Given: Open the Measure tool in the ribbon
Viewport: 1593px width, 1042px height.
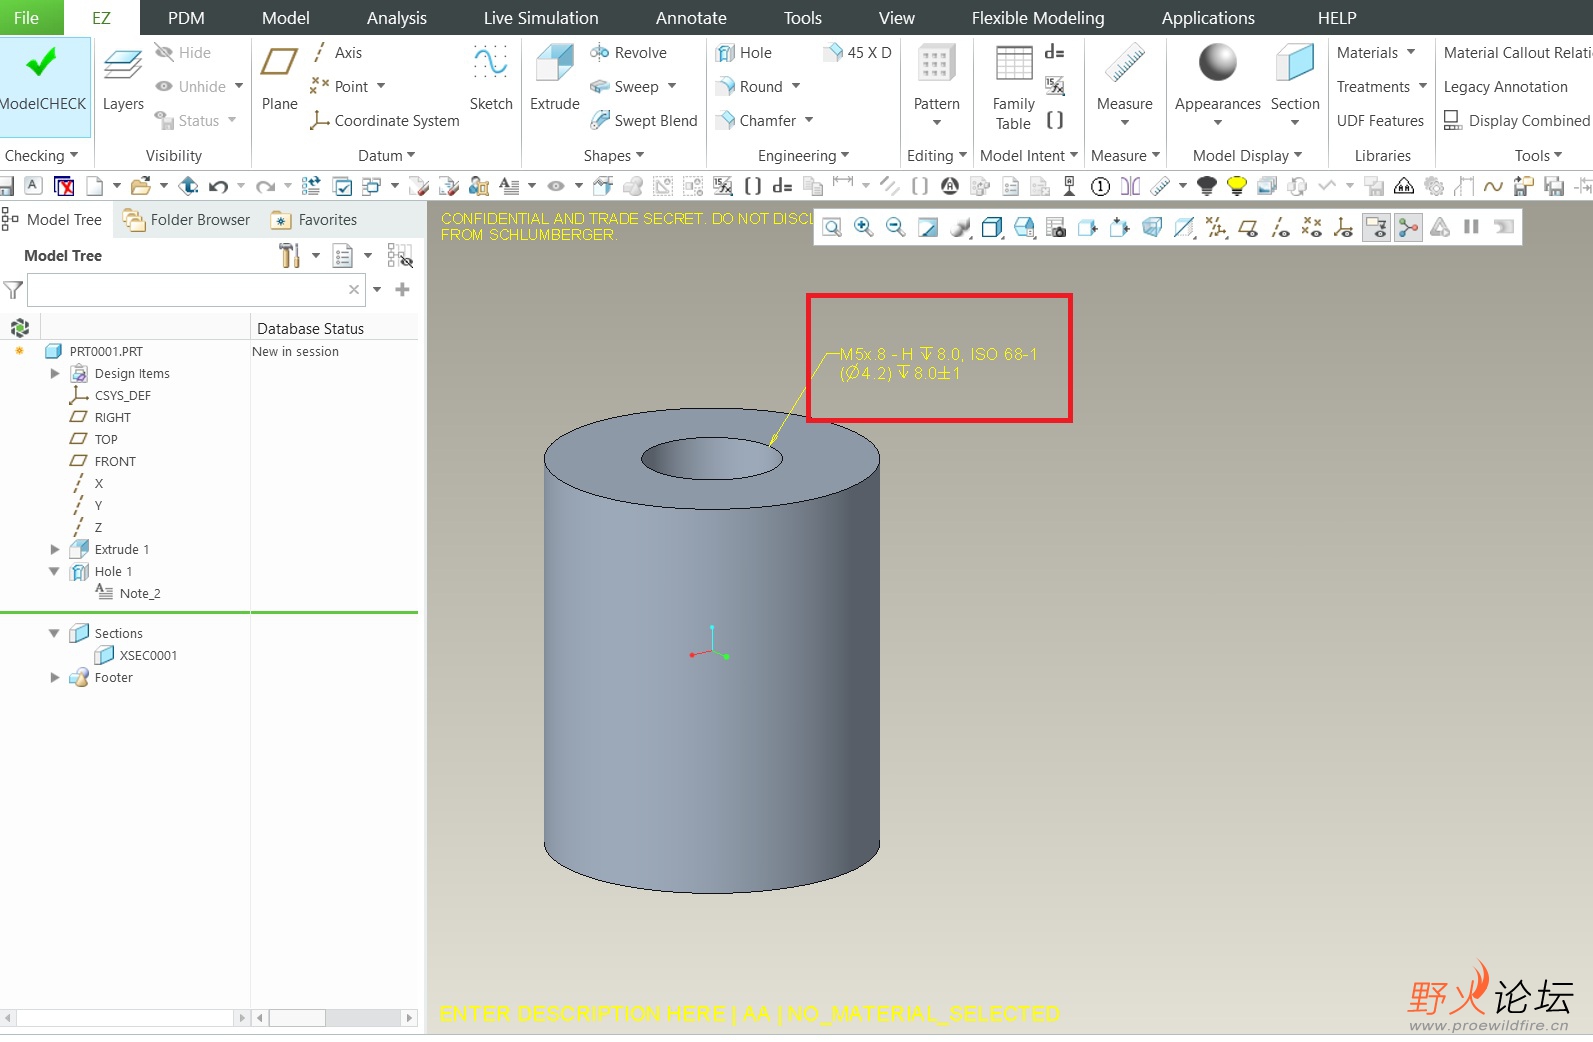Looking at the screenshot, I should tap(1124, 66).
